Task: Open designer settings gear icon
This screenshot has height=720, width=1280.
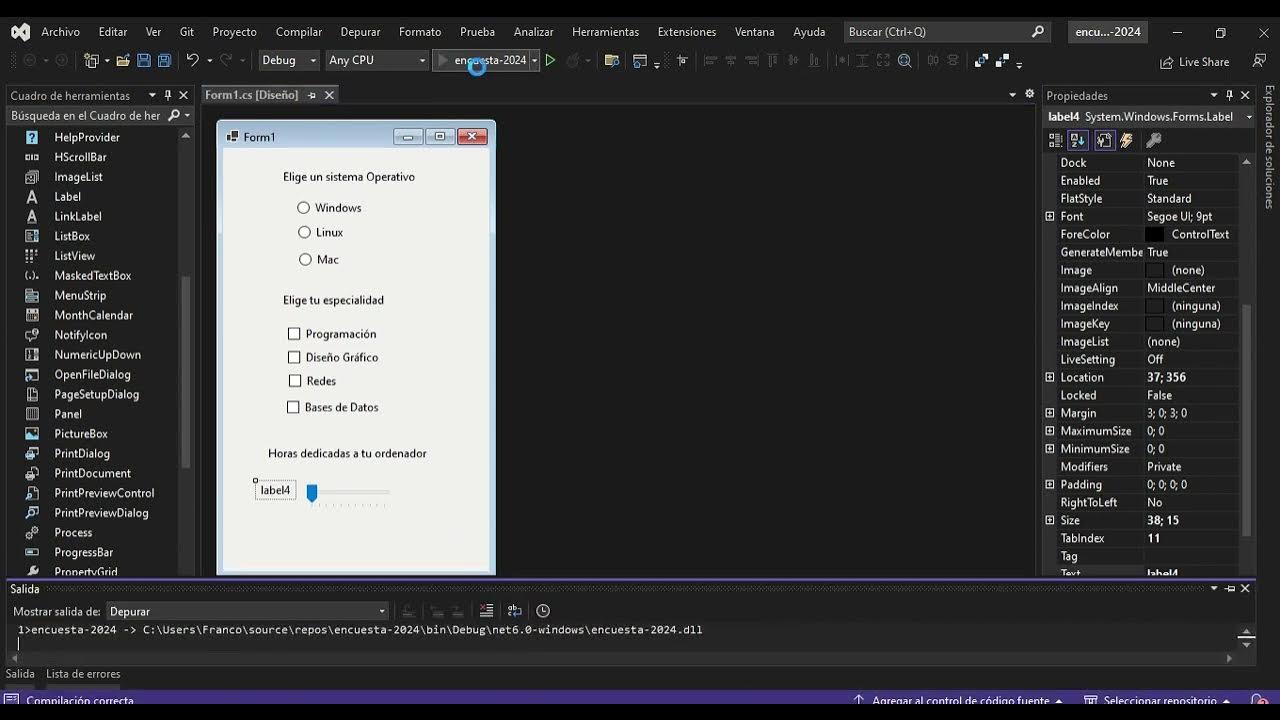Action: click(x=1030, y=94)
